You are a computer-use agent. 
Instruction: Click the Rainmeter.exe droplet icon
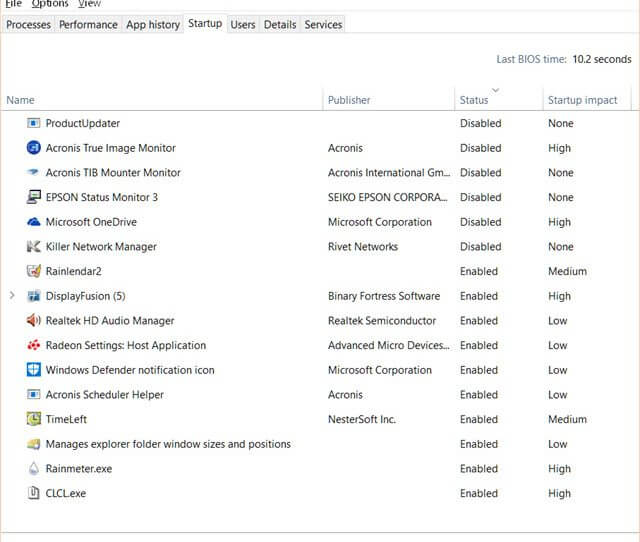click(33, 469)
